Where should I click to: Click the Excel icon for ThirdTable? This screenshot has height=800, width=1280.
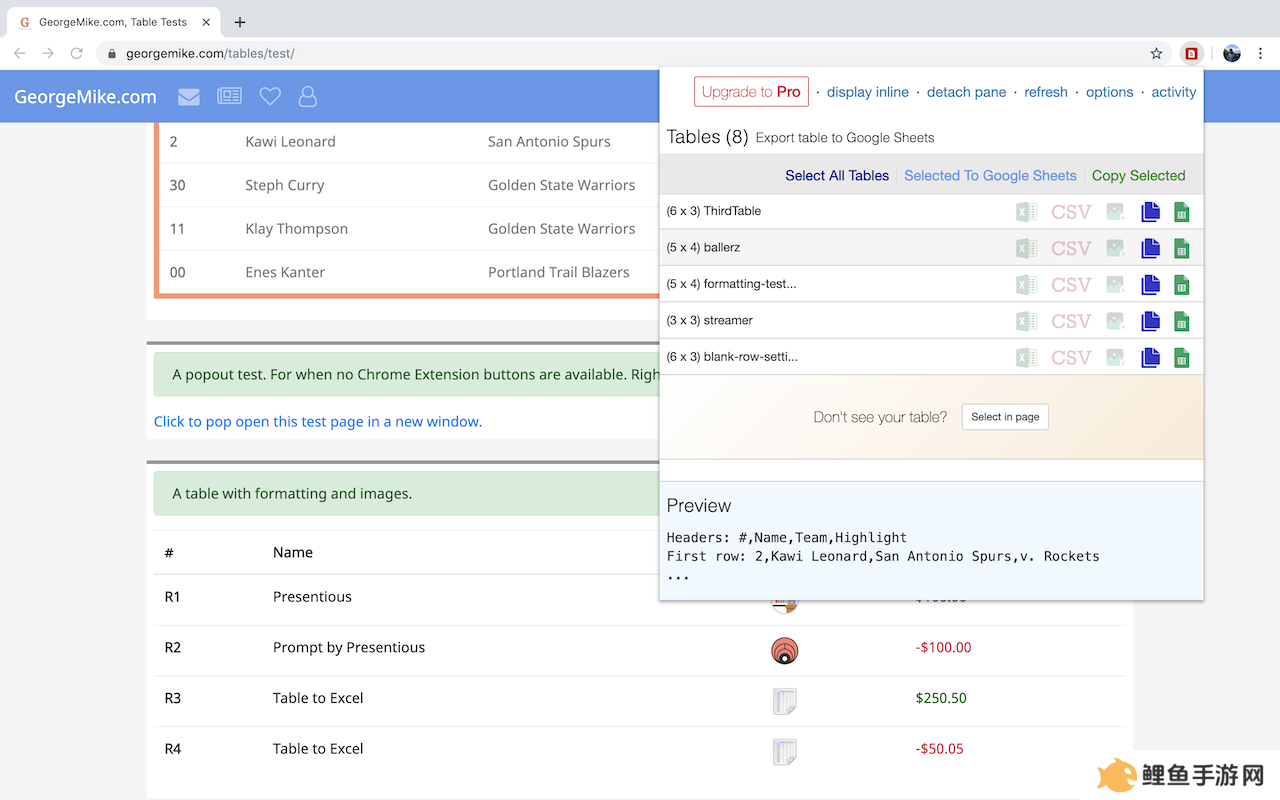click(1026, 212)
